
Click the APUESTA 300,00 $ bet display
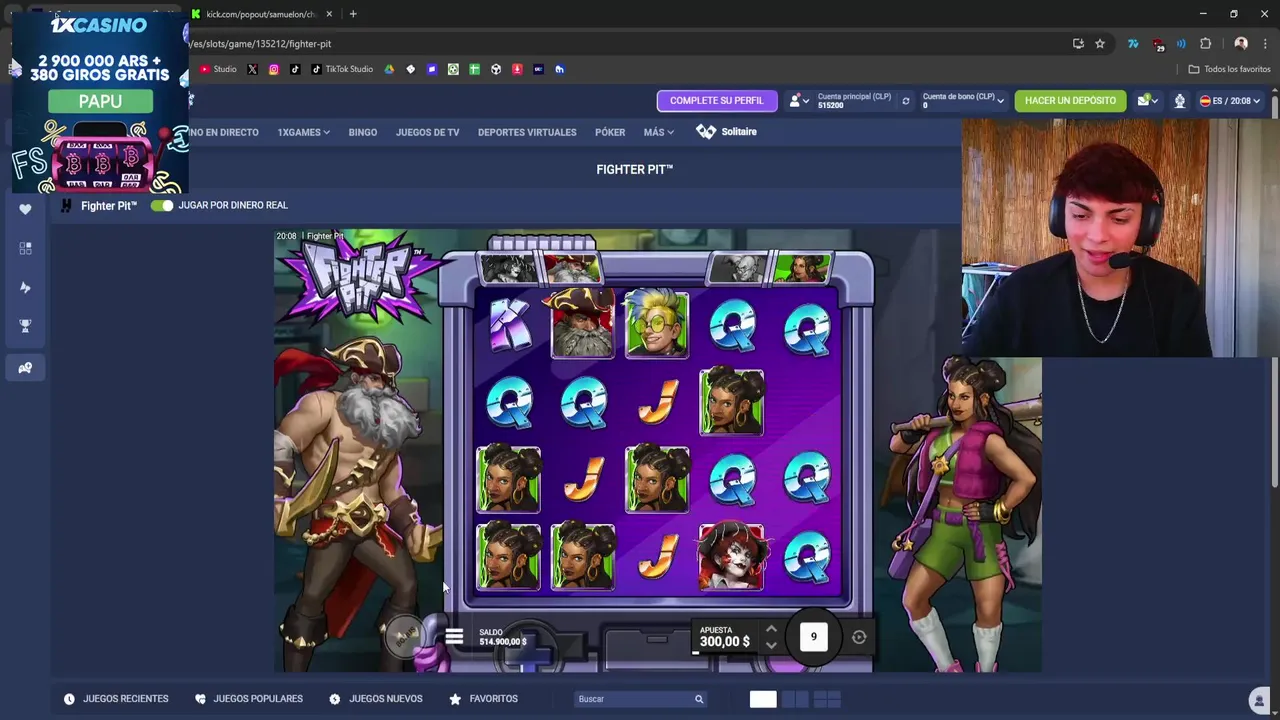click(x=725, y=637)
